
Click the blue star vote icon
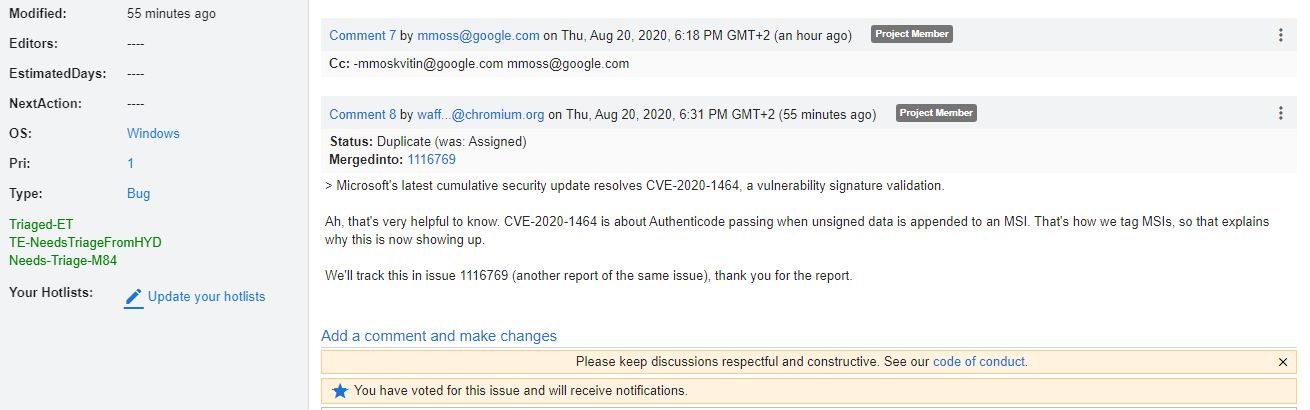(x=340, y=391)
